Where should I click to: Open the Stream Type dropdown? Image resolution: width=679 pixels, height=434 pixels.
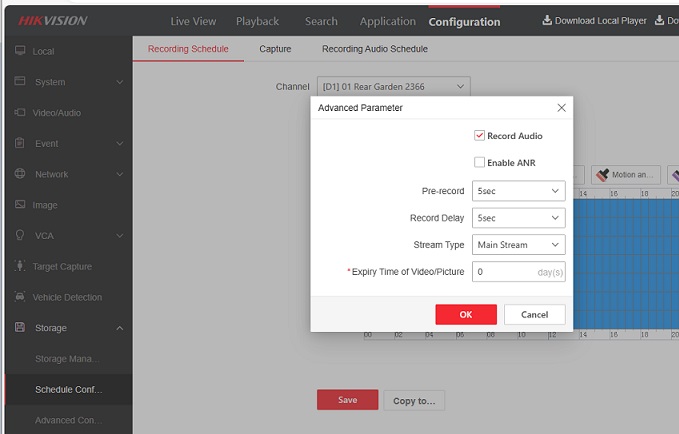click(518, 245)
